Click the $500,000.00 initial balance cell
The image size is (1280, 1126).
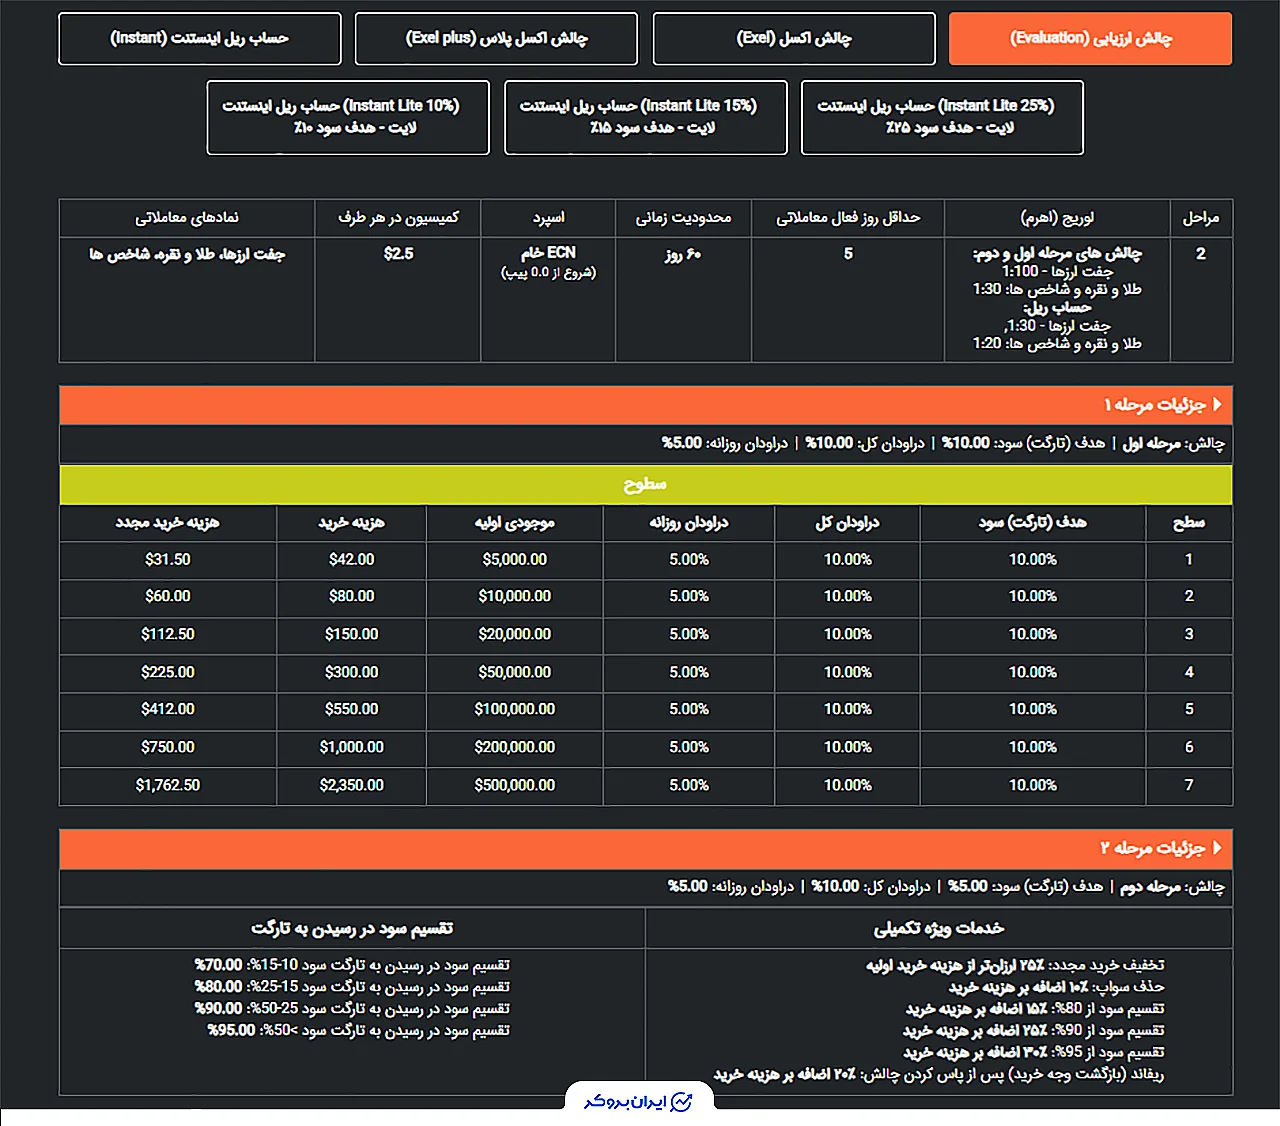tap(515, 786)
